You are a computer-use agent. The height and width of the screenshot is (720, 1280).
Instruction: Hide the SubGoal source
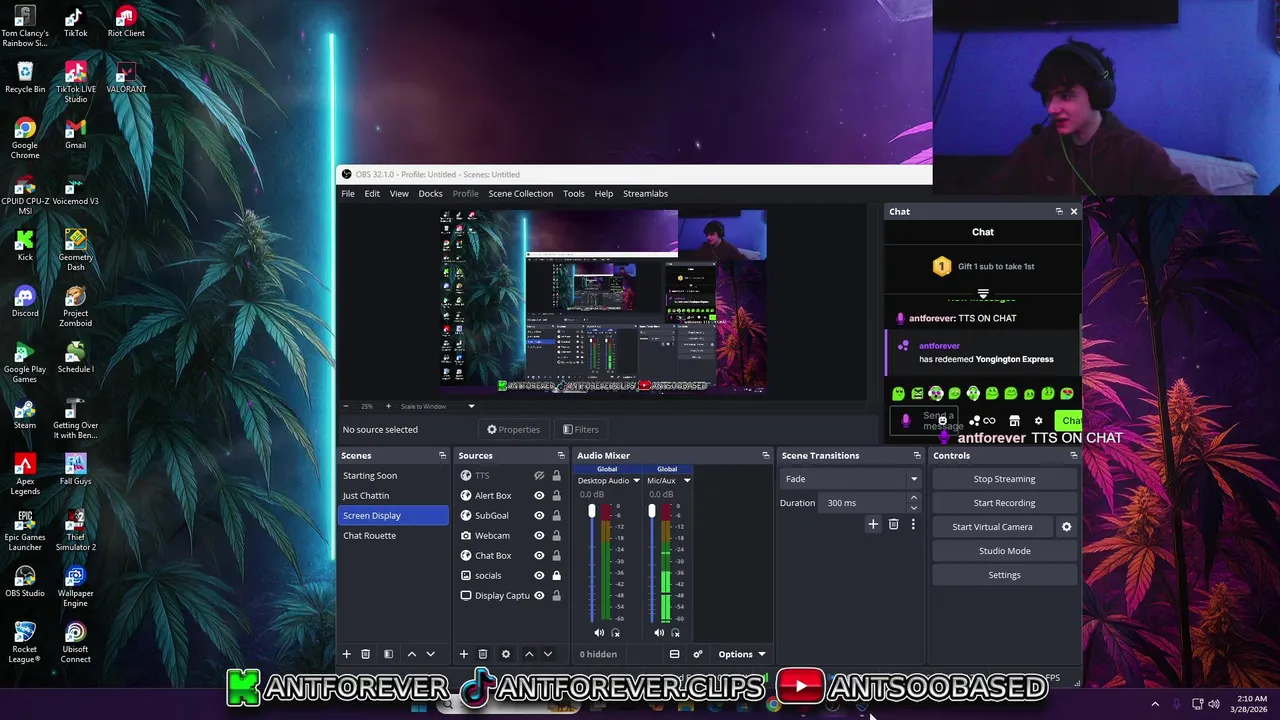coord(539,516)
